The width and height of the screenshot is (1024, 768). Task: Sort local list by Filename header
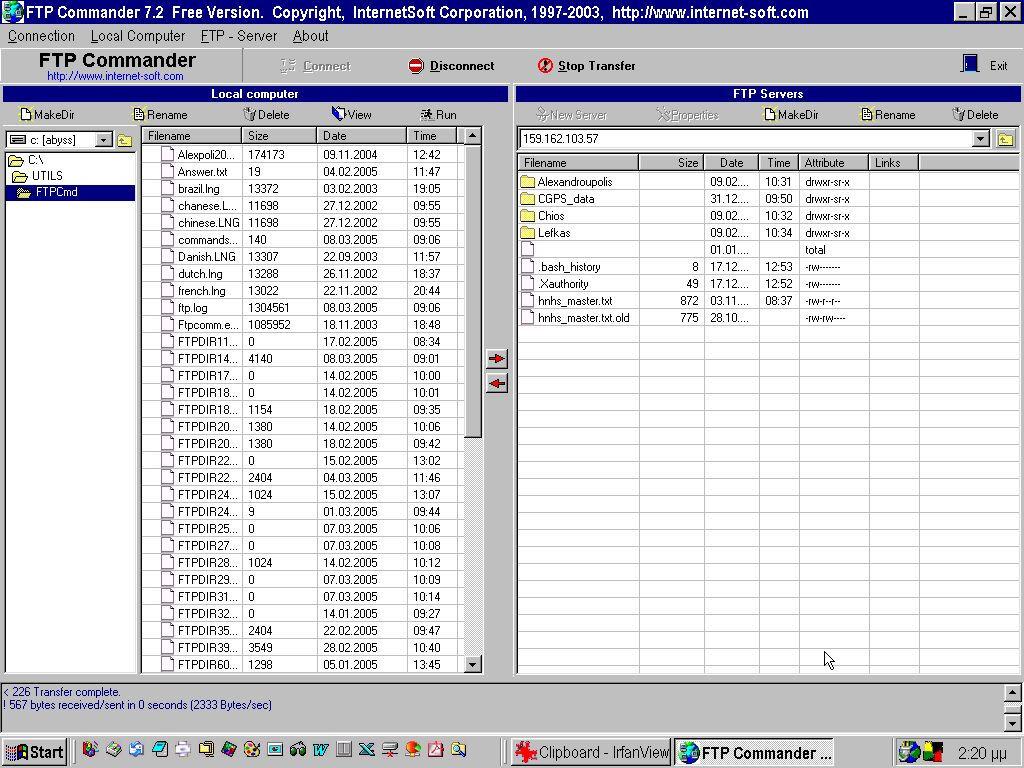(192, 136)
